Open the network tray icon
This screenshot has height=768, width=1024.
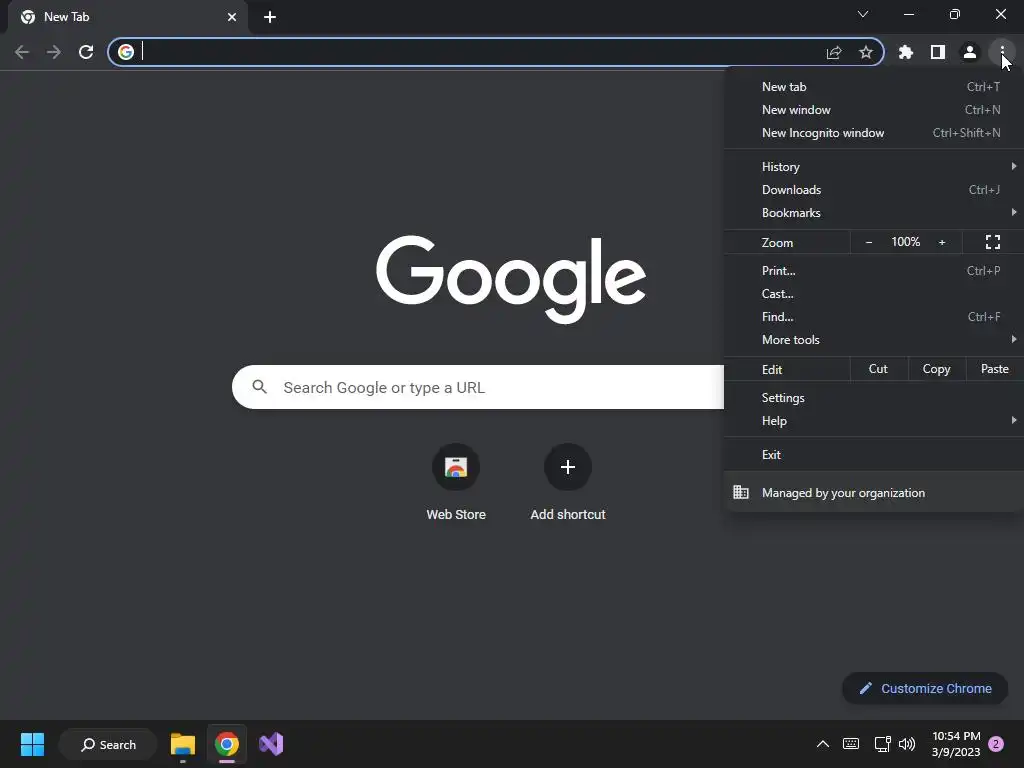click(x=882, y=744)
